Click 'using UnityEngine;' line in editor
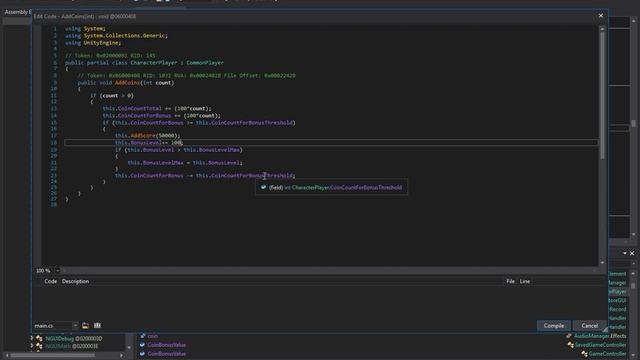640x360 pixels. pos(93,42)
